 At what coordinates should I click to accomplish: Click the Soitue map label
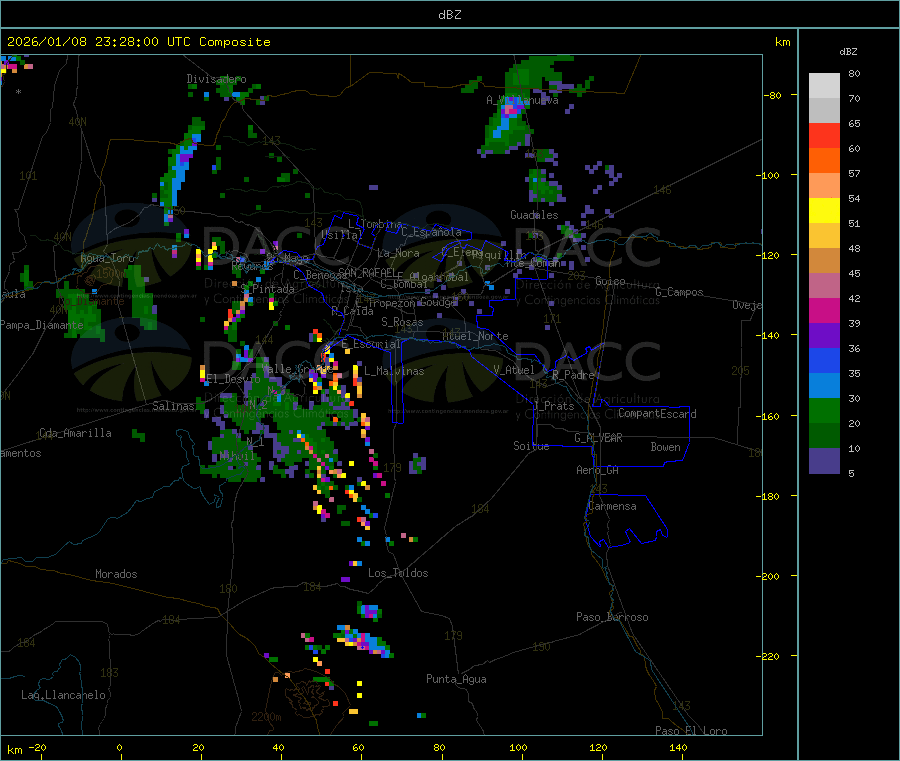pos(531,446)
